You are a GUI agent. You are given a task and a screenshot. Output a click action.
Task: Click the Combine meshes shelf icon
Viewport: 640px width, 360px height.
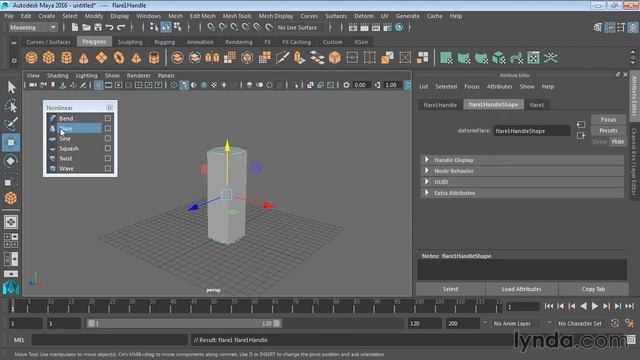pos(177,58)
